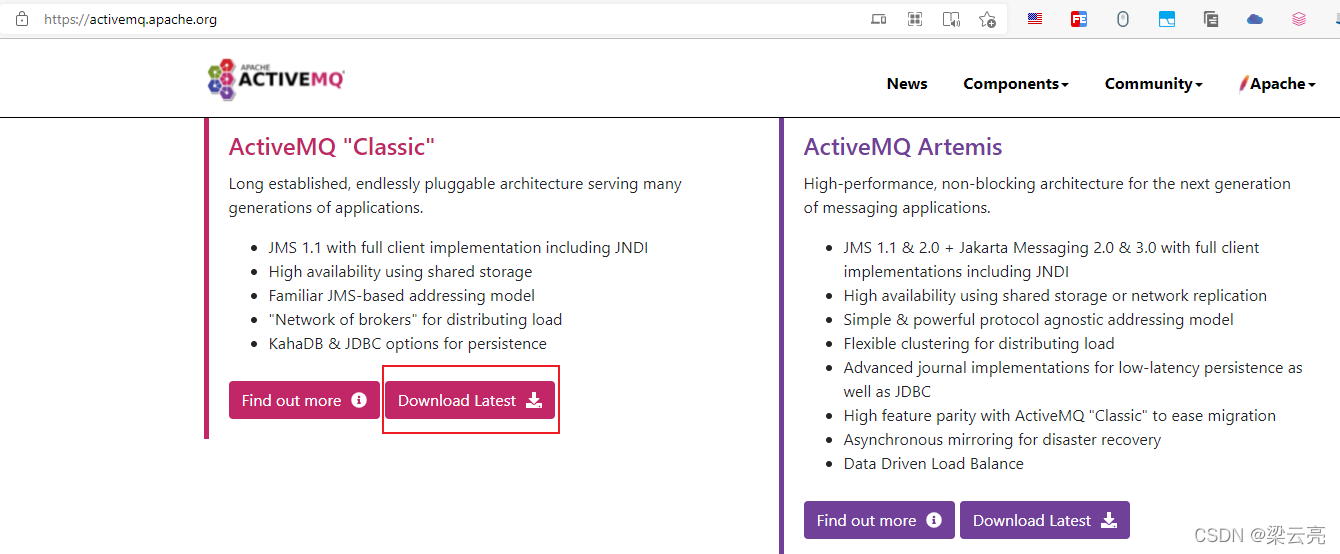Screen dimensions: 1340x554
Task: Click "Asynchronous mirroring for disaster recovery" text
Action: point(1003,440)
